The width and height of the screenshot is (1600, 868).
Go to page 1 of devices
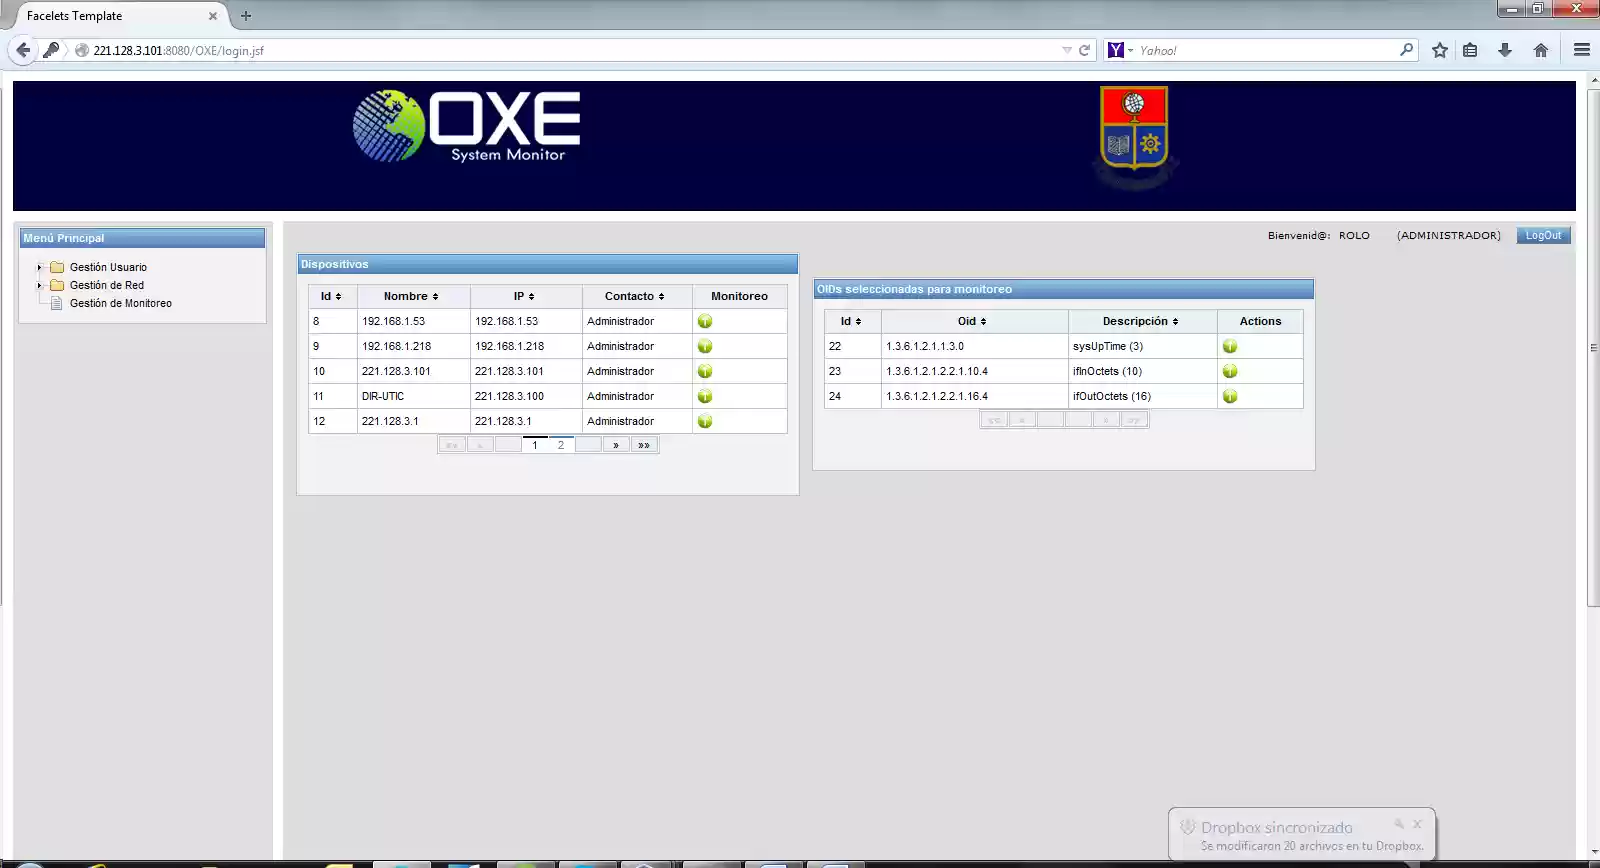coord(535,445)
